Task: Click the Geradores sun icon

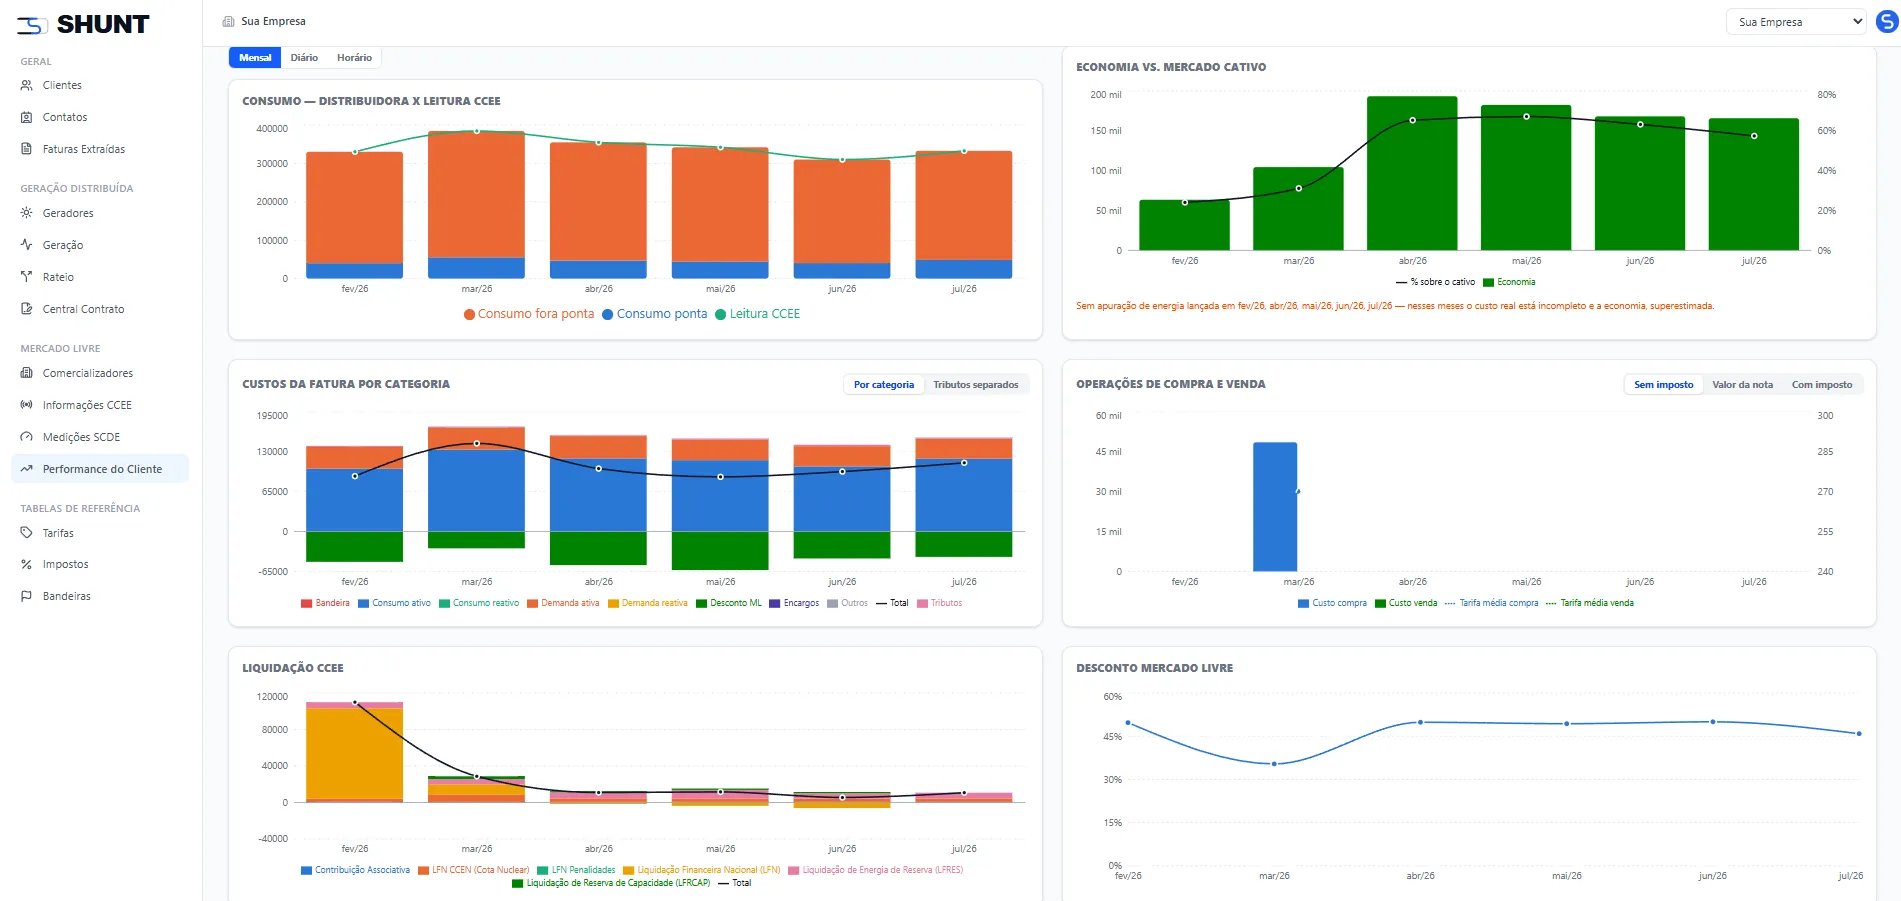Action: pos(27,213)
